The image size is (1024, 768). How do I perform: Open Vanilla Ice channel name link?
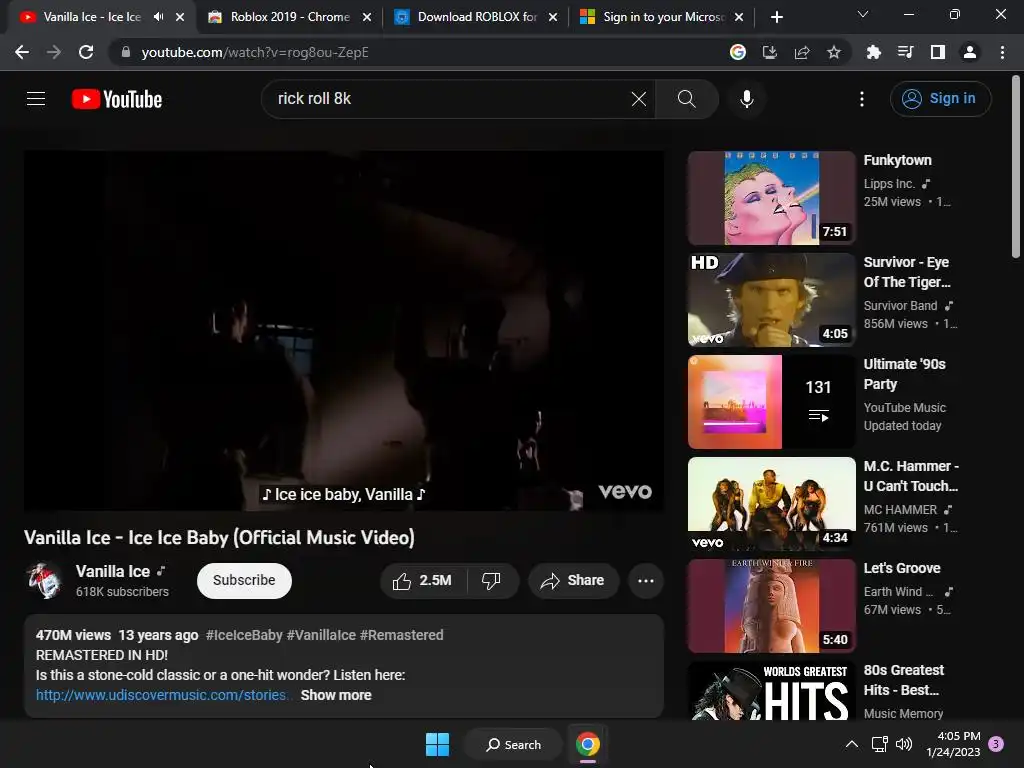(x=113, y=571)
